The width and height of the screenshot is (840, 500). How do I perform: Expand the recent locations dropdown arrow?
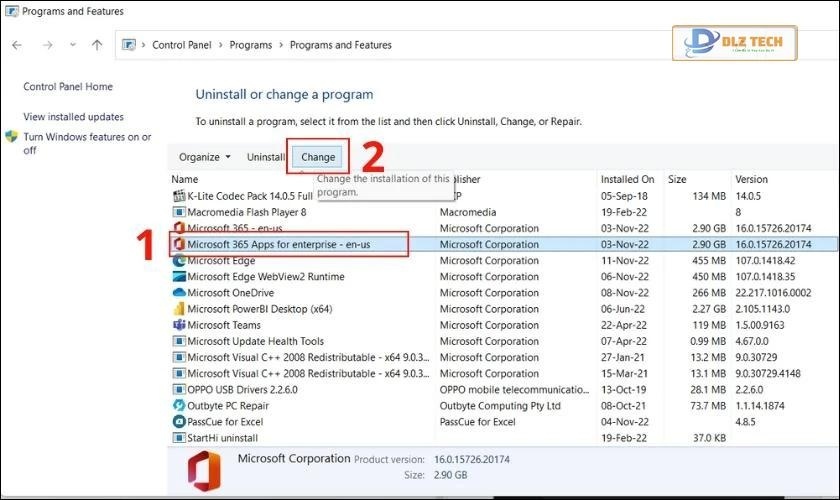pos(72,45)
